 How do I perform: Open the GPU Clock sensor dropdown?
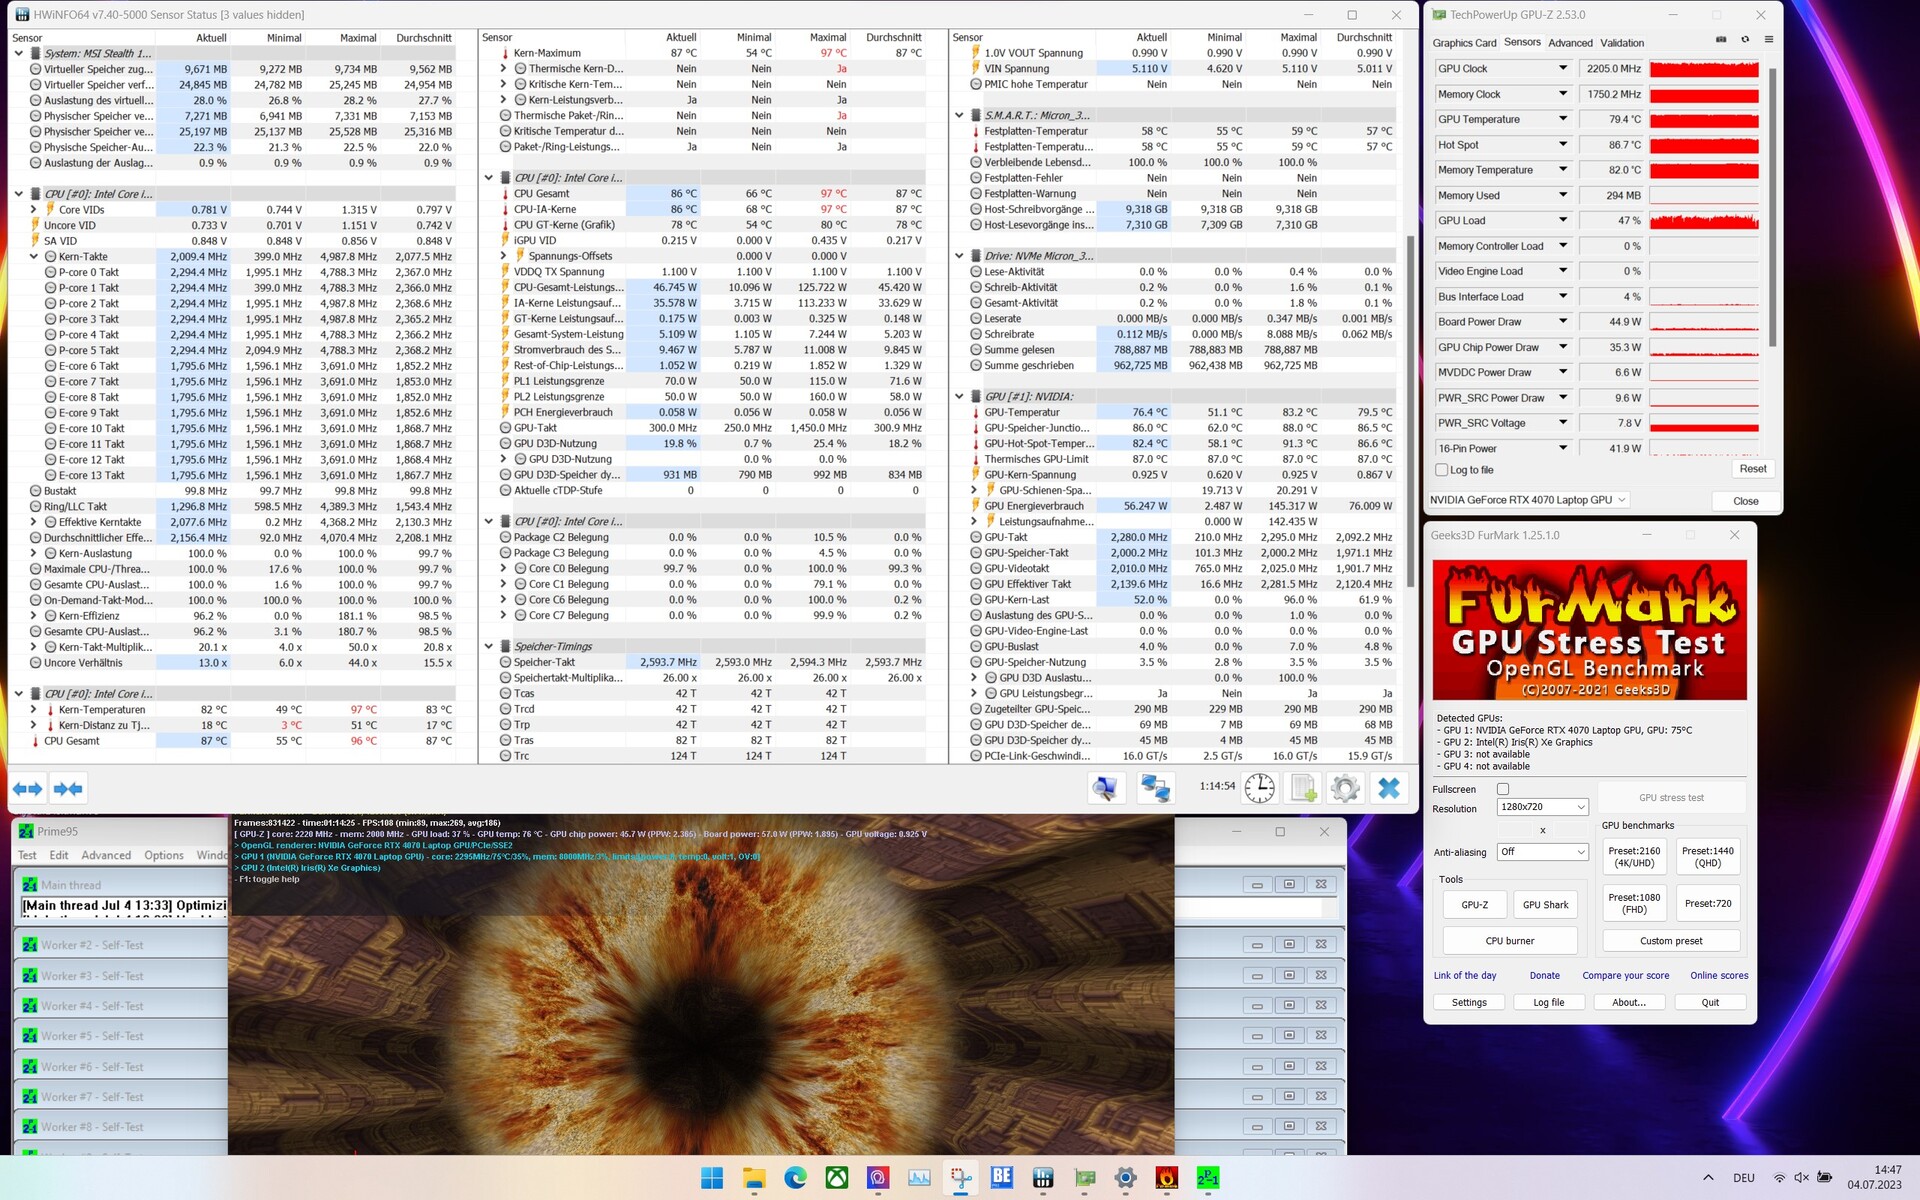pos(1562,68)
